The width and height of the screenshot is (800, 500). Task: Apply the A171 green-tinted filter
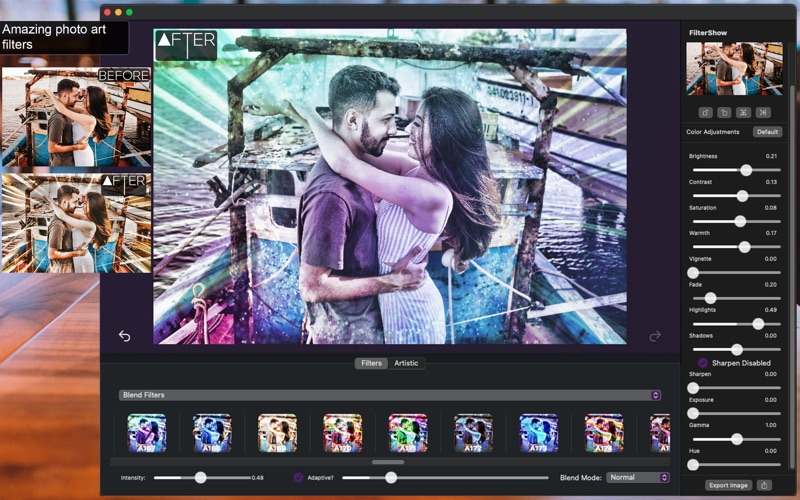pos(408,433)
